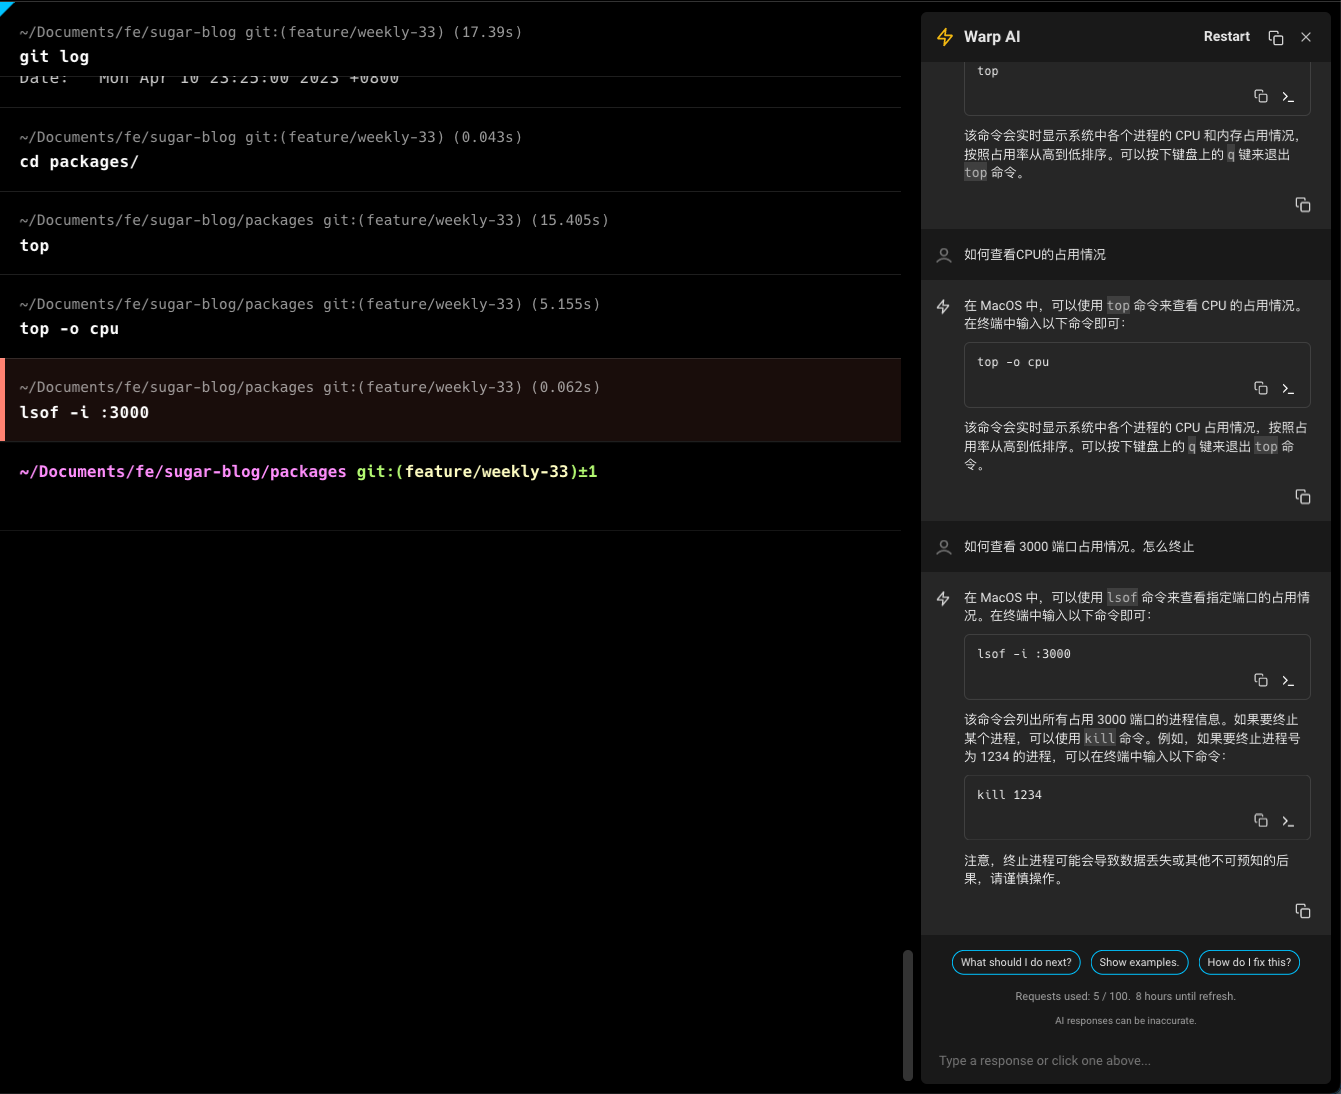Copy the 'lsof -i :3000' code block
Viewport: 1341px width, 1094px height.
(1261, 680)
